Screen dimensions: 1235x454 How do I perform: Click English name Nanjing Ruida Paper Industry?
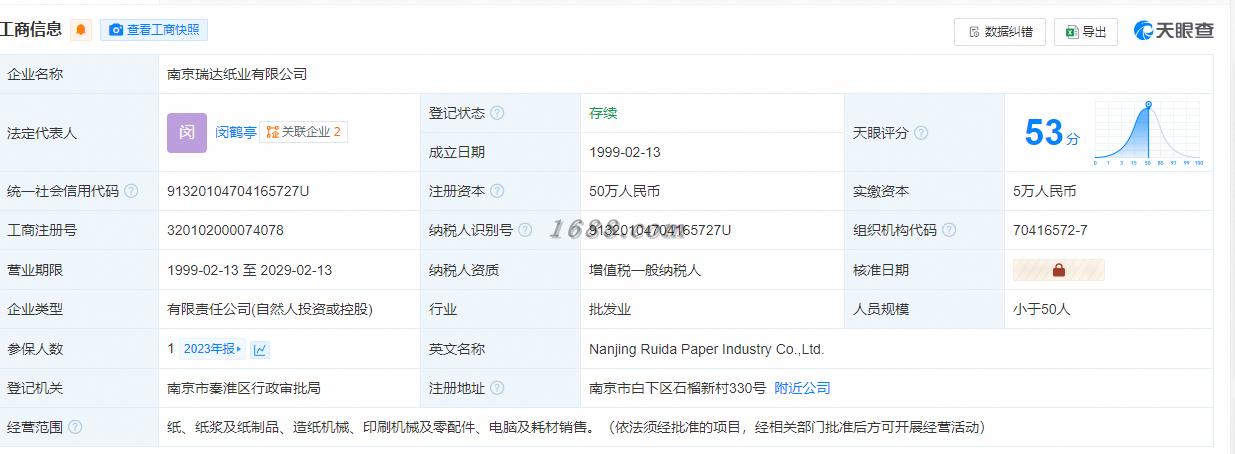tap(706, 349)
